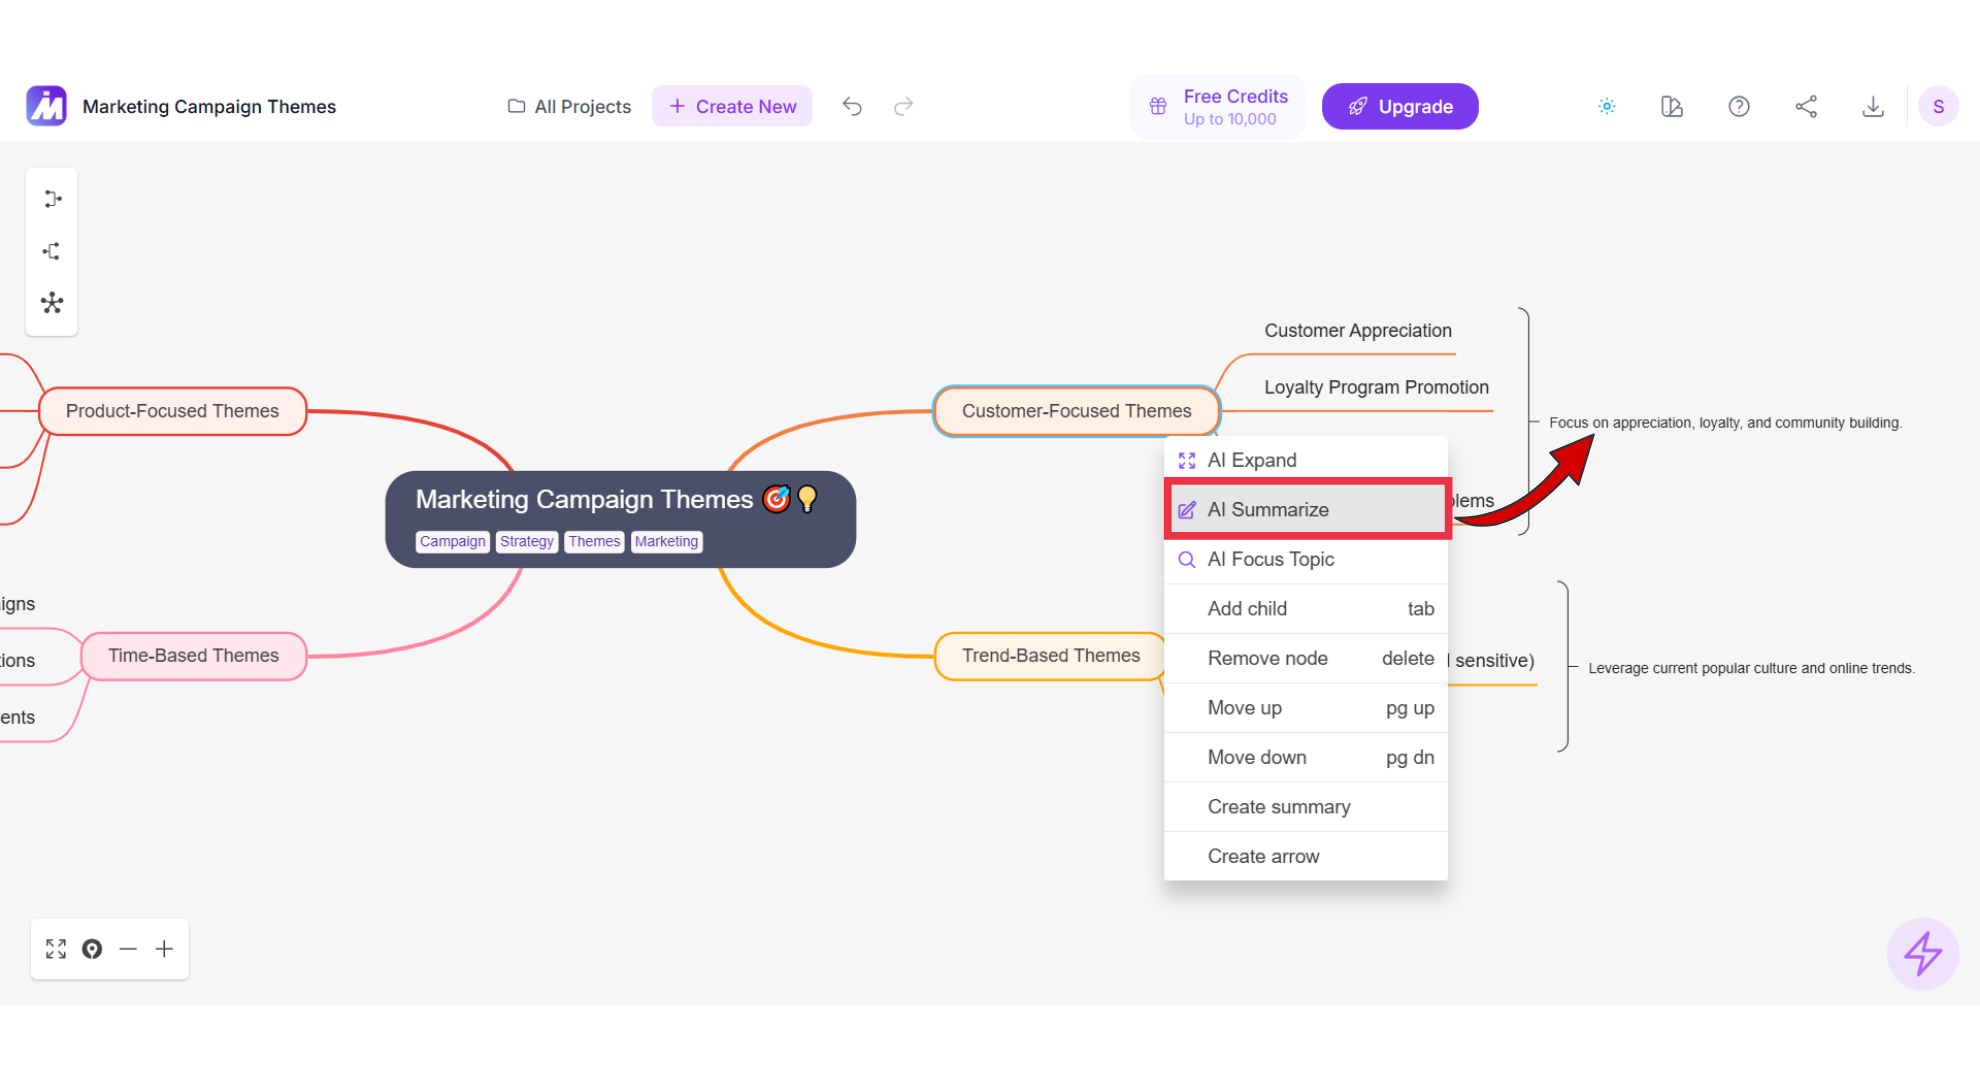Select Create summary menu entry
The width and height of the screenshot is (1980, 1080).
tap(1306, 806)
